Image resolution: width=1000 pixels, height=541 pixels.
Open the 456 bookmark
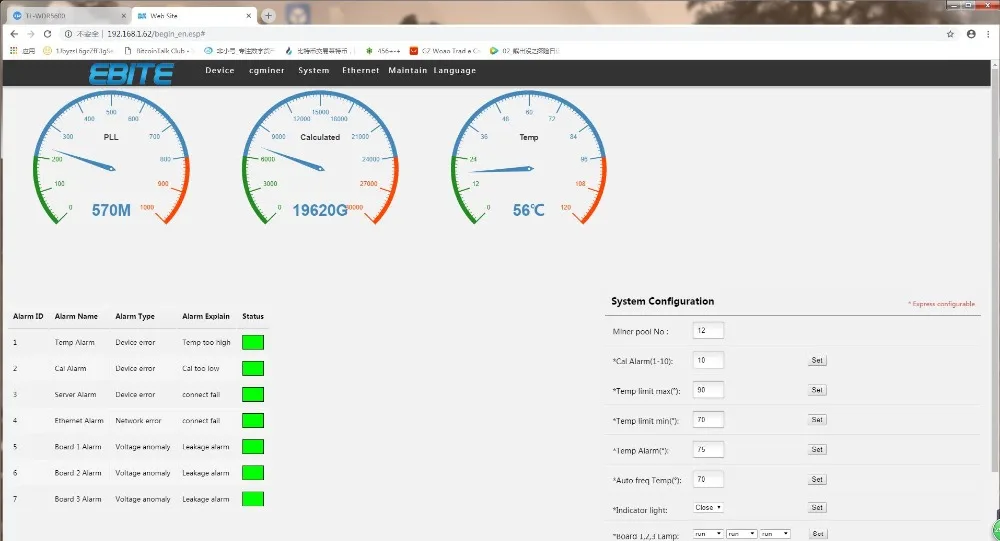click(x=383, y=50)
